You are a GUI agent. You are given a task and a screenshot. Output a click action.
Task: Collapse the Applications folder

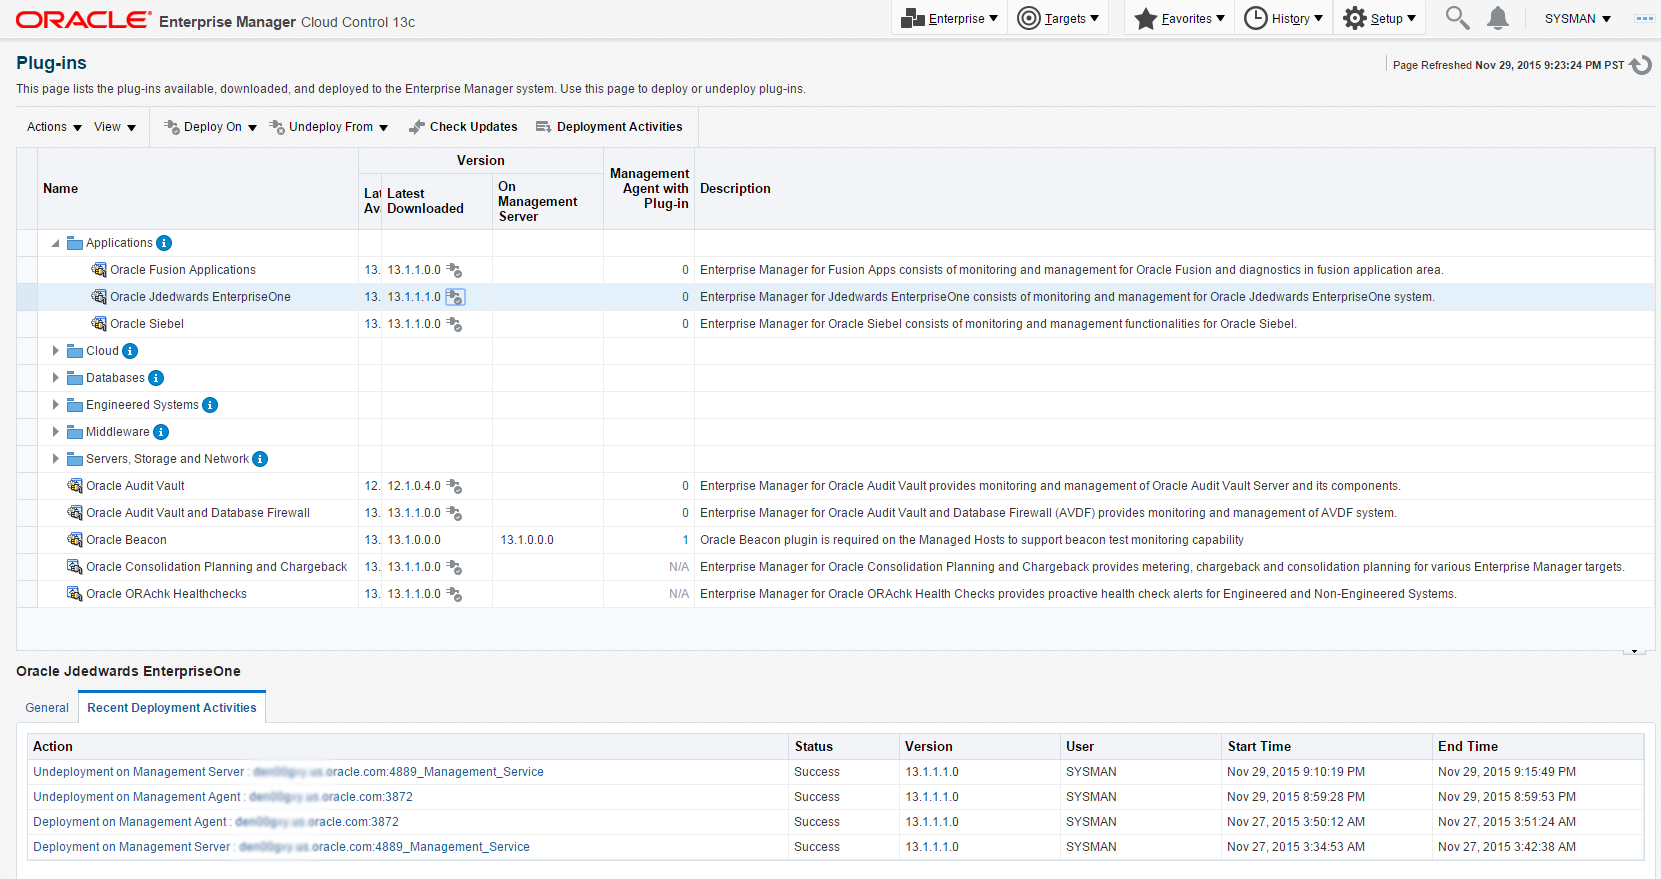tap(55, 243)
